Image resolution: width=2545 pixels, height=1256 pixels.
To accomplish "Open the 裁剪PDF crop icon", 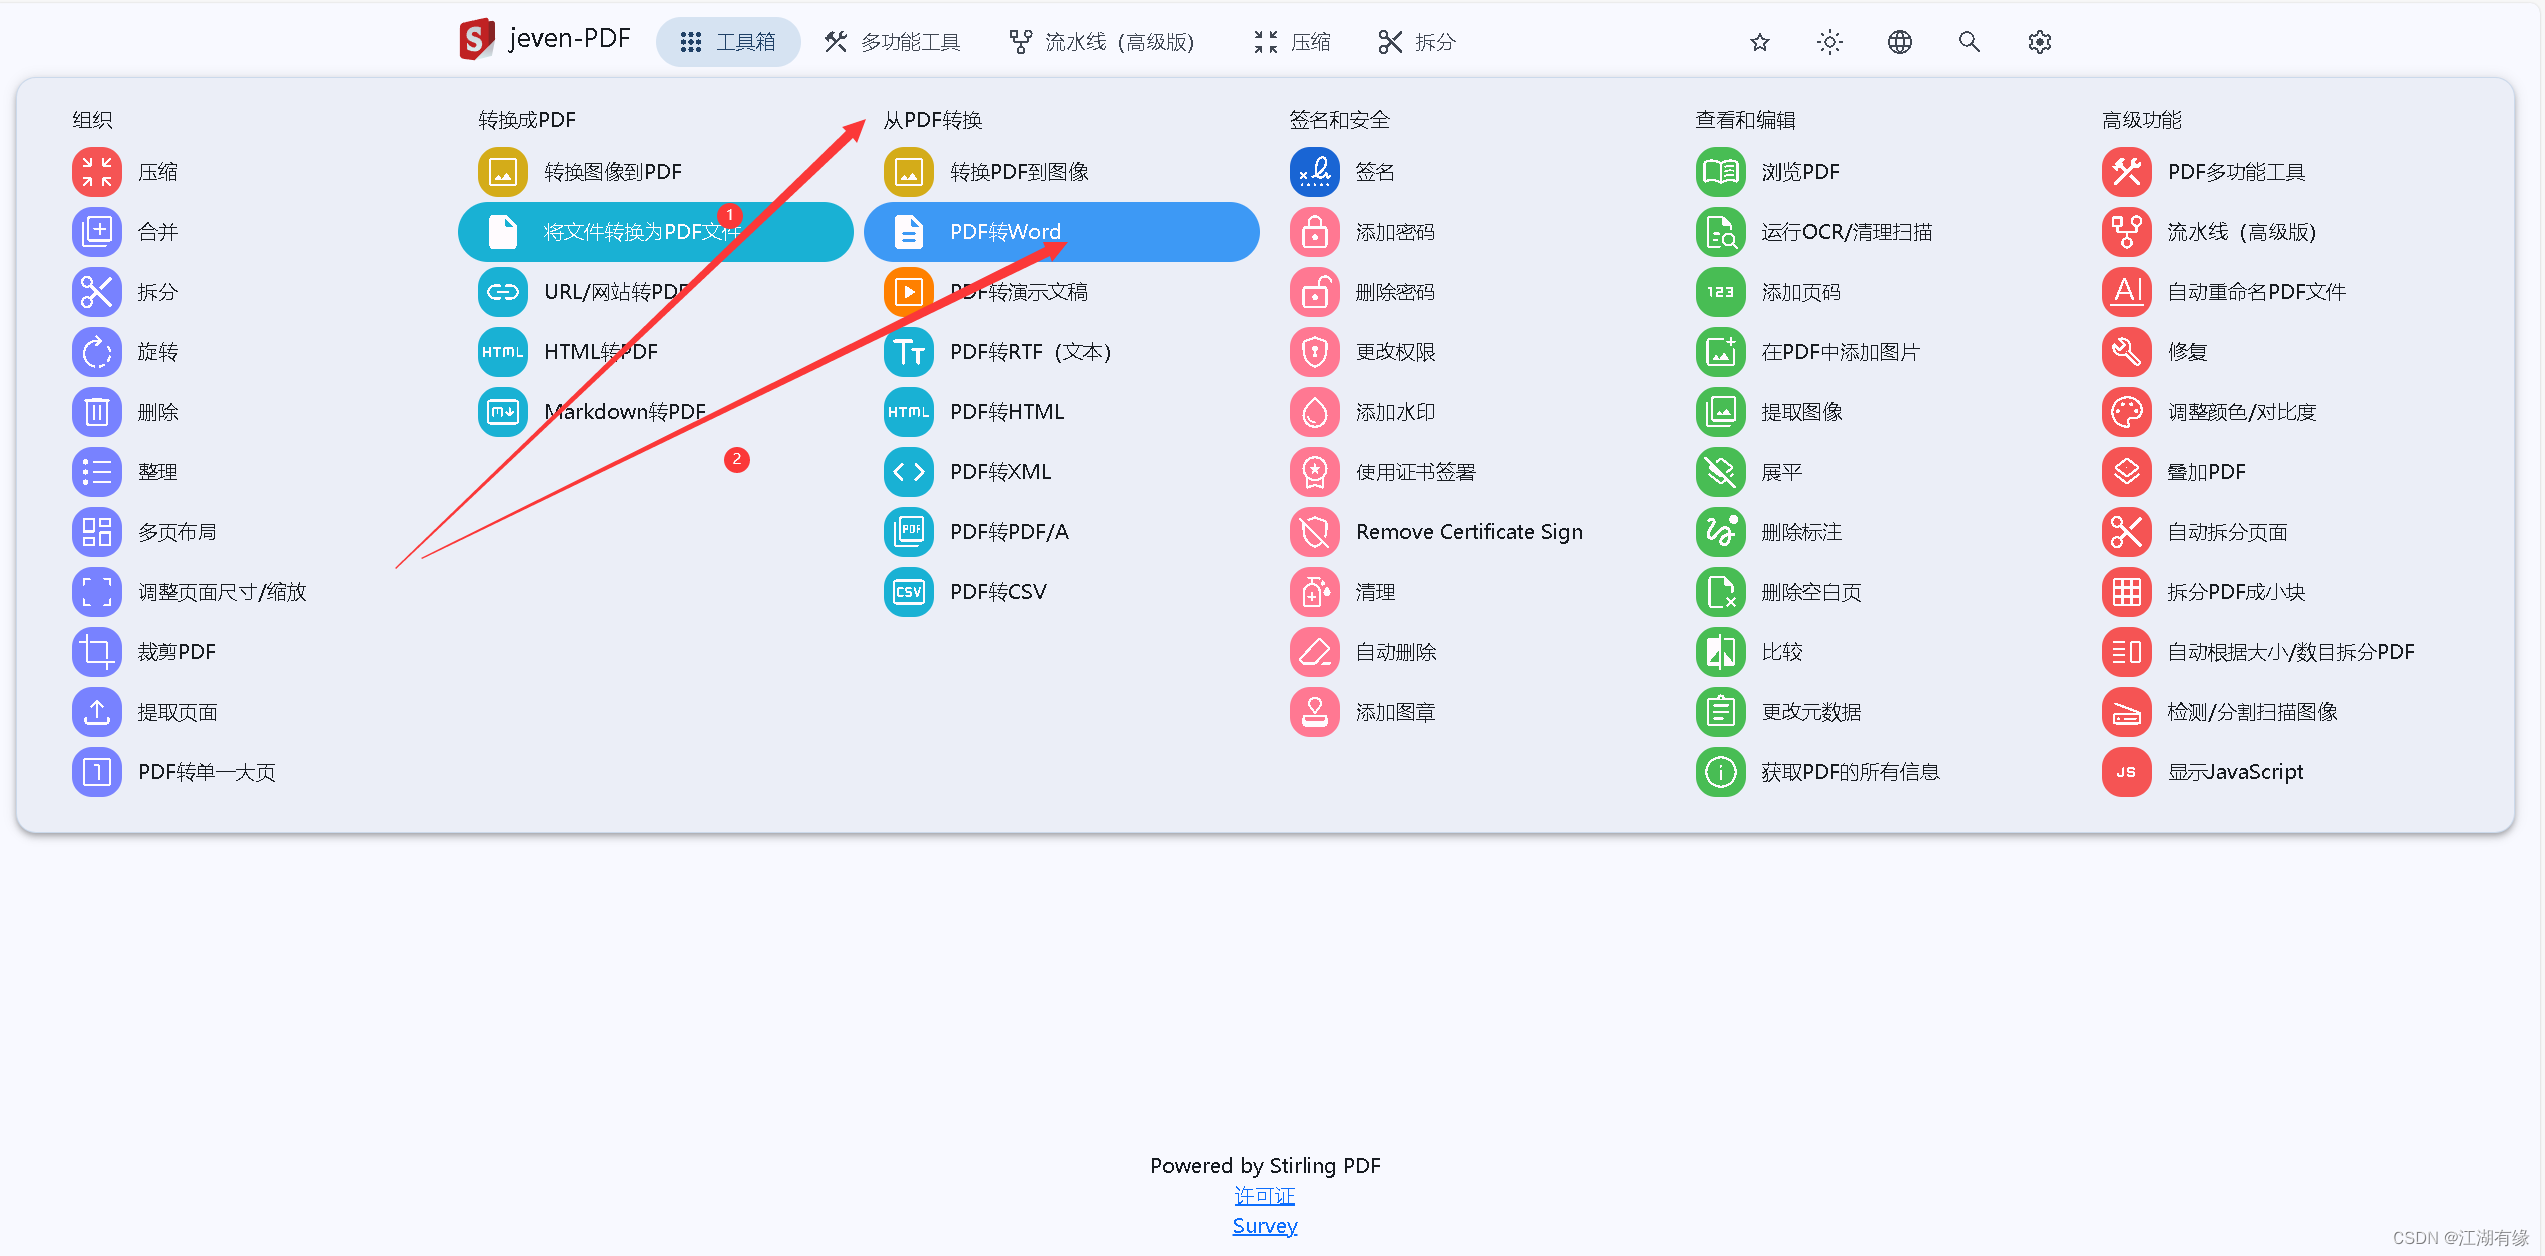I will [97, 652].
